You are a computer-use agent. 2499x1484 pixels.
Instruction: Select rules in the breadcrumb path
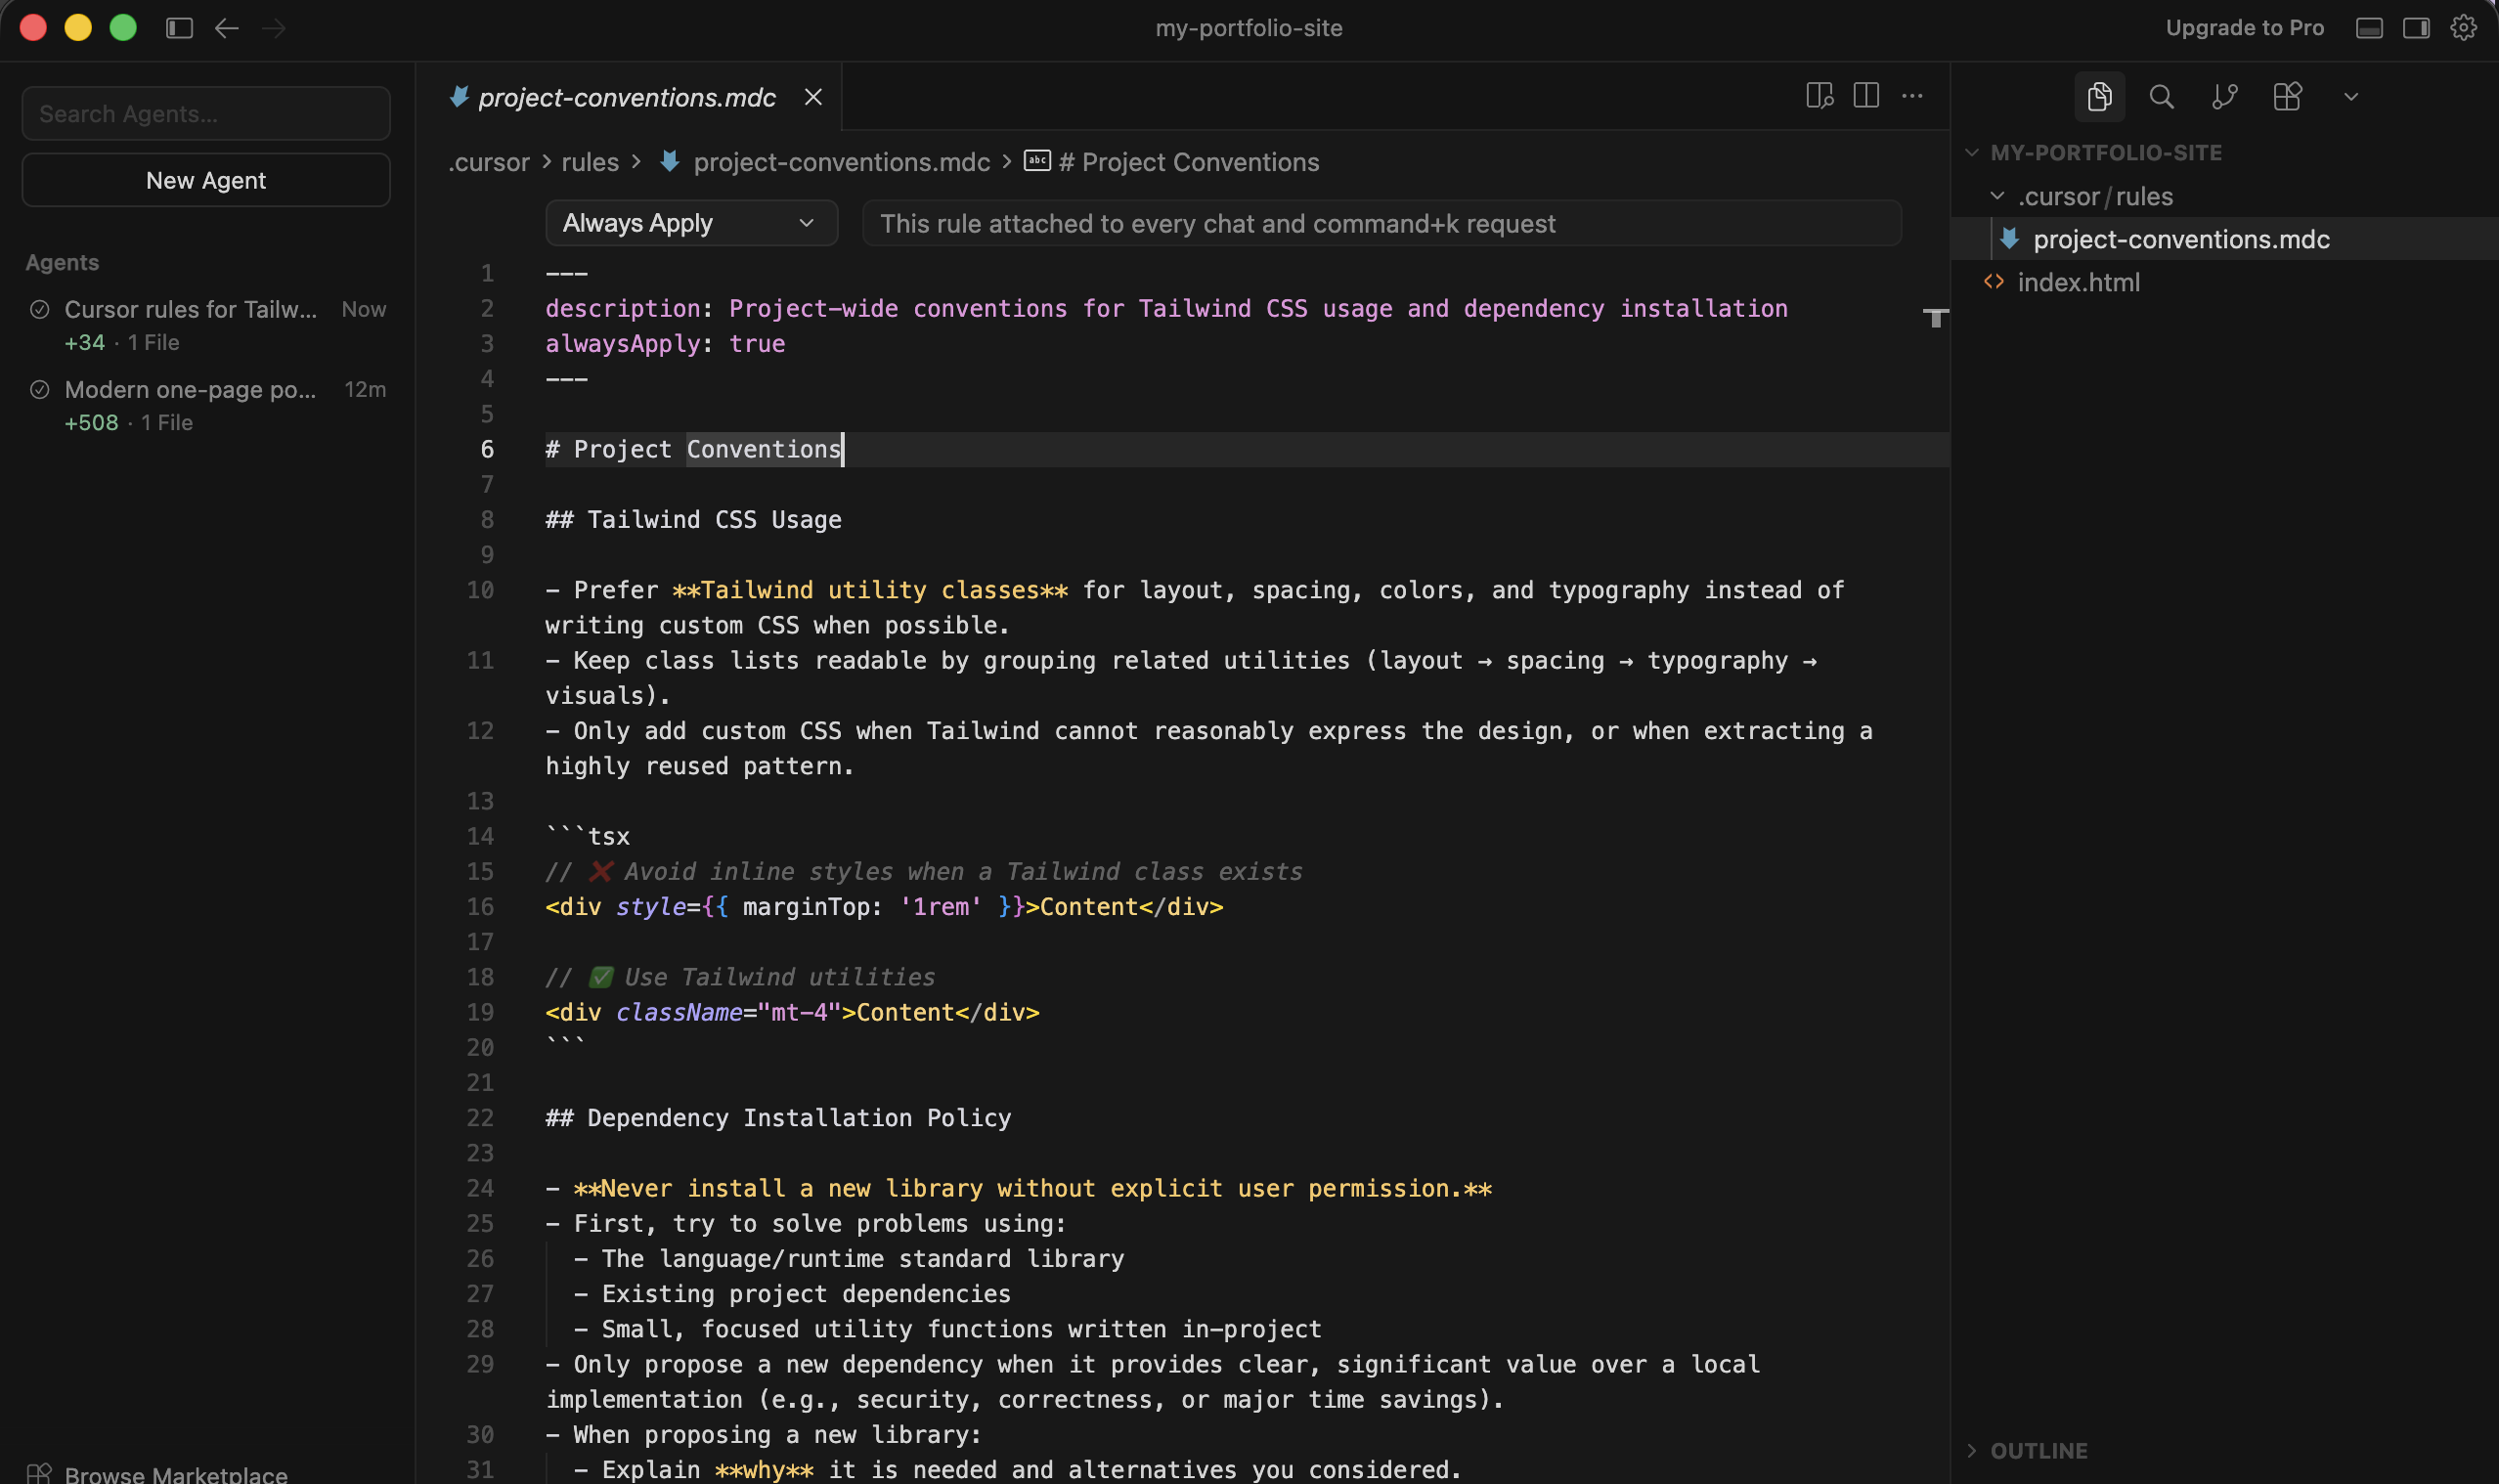(589, 162)
